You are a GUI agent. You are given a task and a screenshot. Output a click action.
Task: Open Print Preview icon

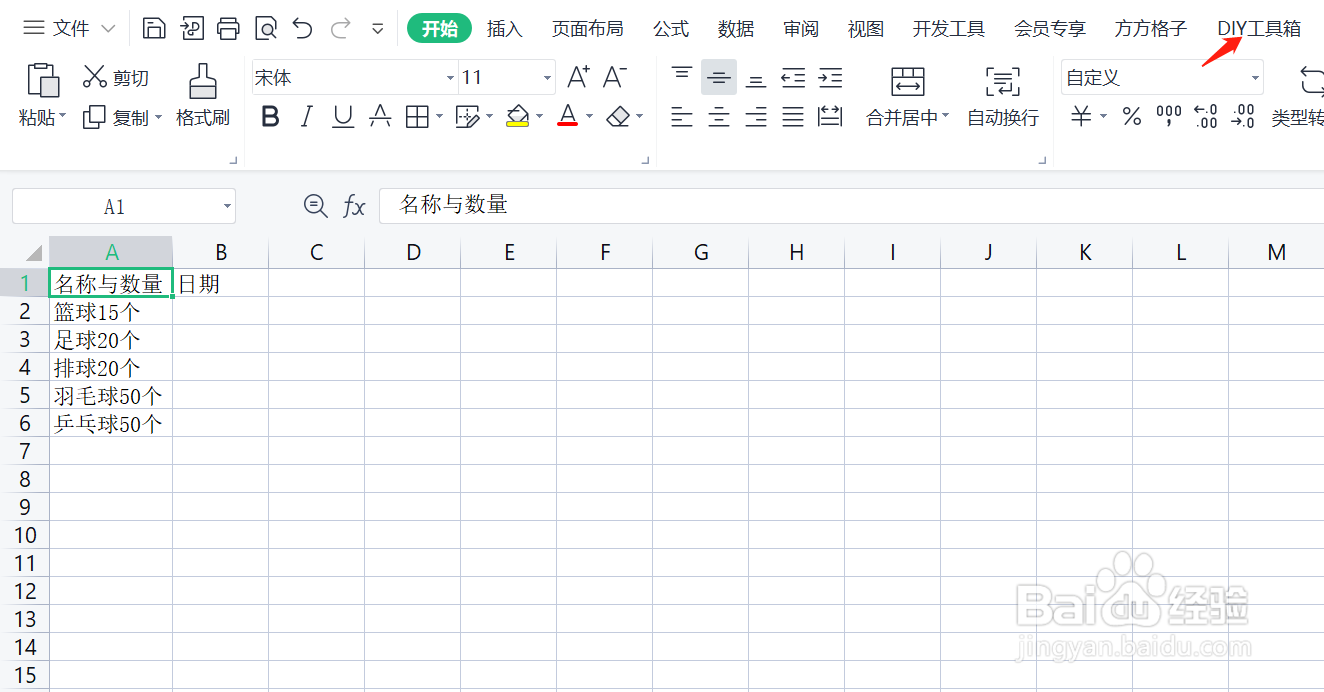point(265,28)
